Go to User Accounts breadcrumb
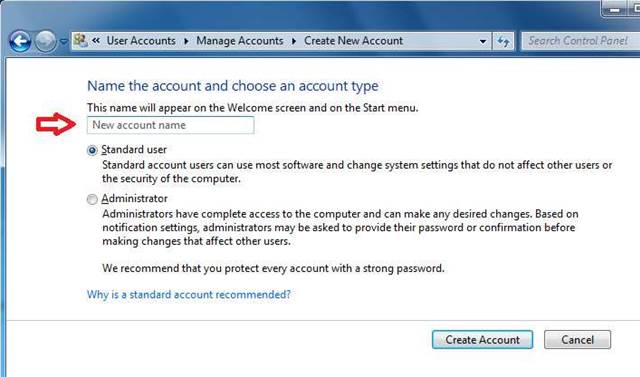The height and width of the screenshot is (377, 640). pos(141,41)
